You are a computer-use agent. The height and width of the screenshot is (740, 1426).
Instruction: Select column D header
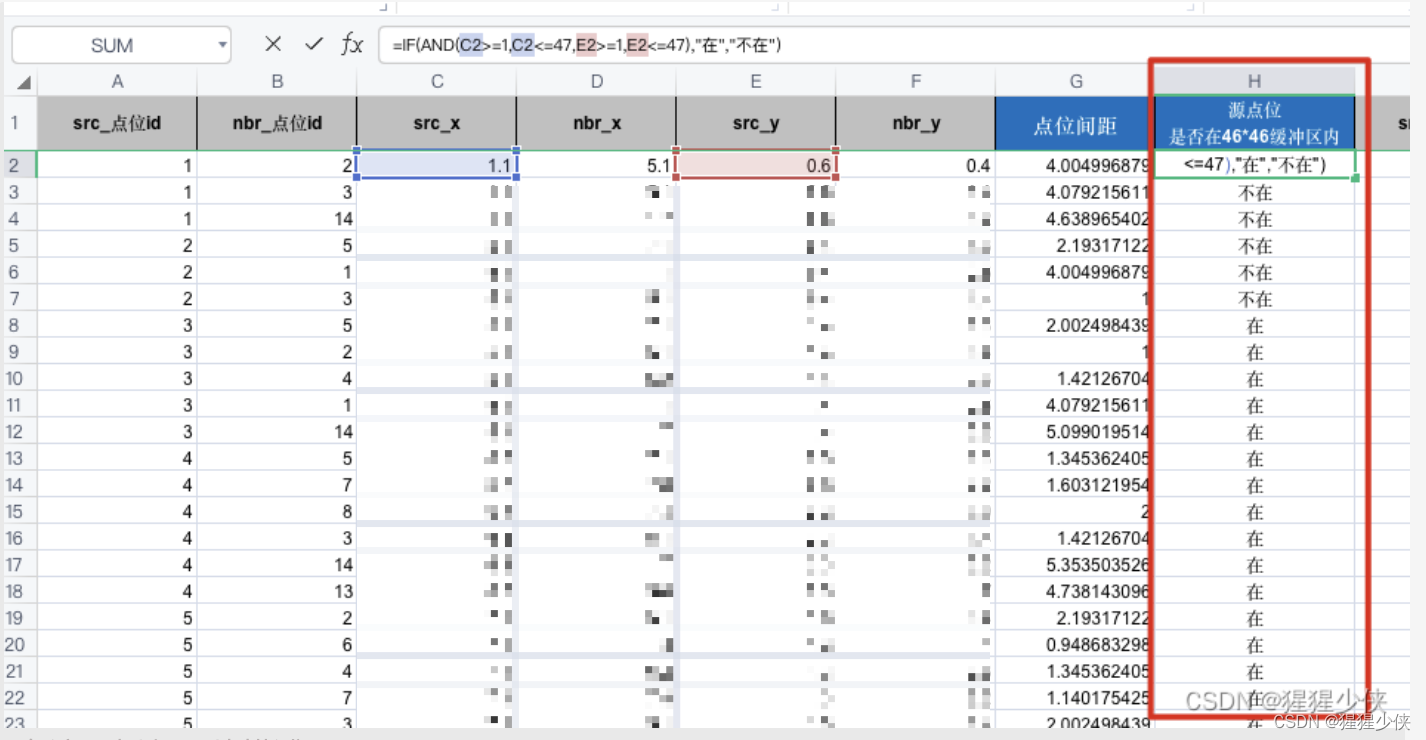(596, 82)
